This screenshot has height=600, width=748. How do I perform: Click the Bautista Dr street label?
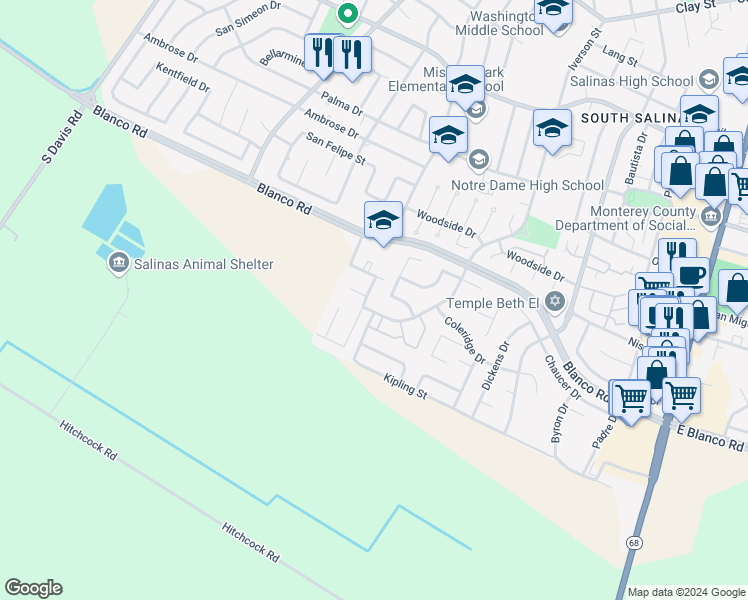tap(636, 158)
